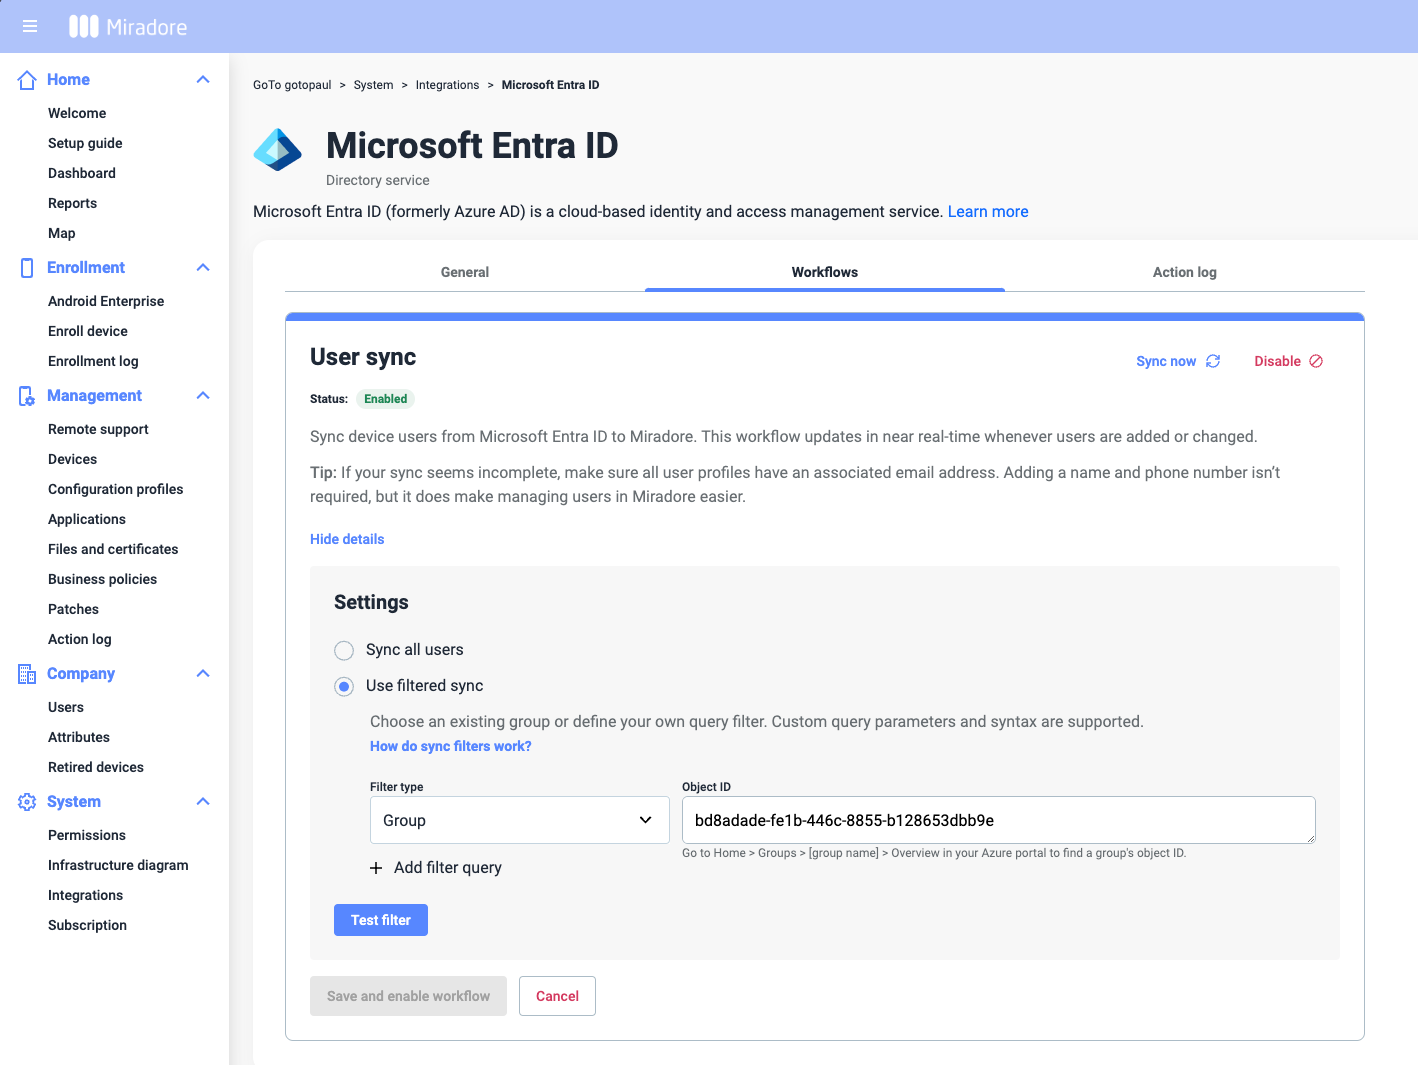Collapse the System section chevron
The height and width of the screenshot is (1065, 1418).
click(x=203, y=802)
